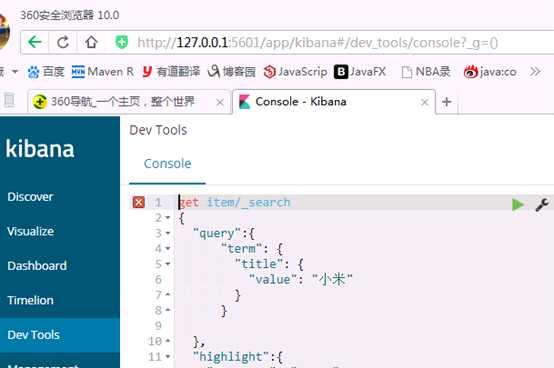Close the Console - Kibana tab
Screen dimensions: 554x368
pos(425,102)
